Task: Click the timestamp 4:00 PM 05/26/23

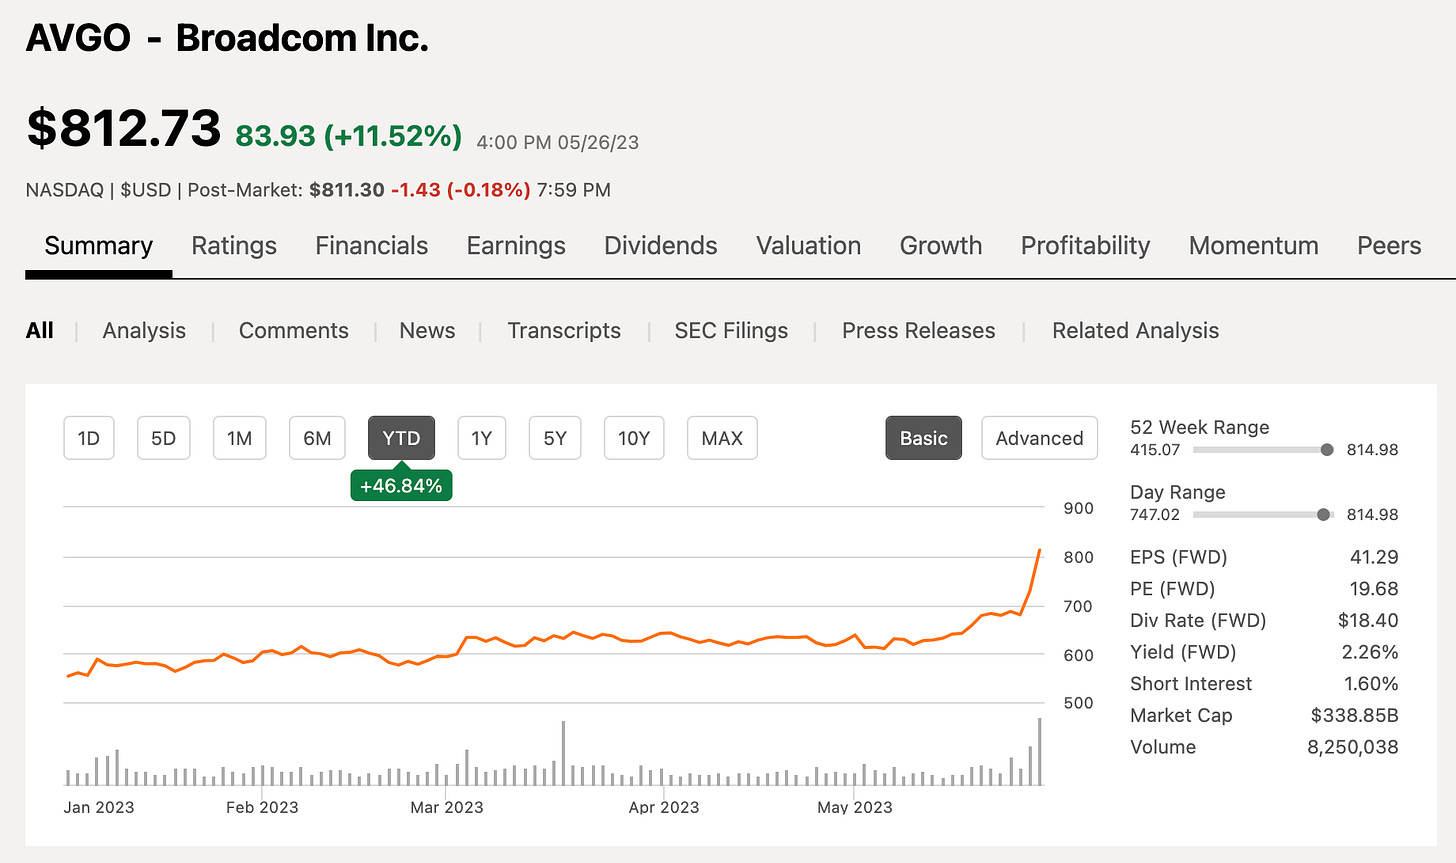Action: [558, 142]
